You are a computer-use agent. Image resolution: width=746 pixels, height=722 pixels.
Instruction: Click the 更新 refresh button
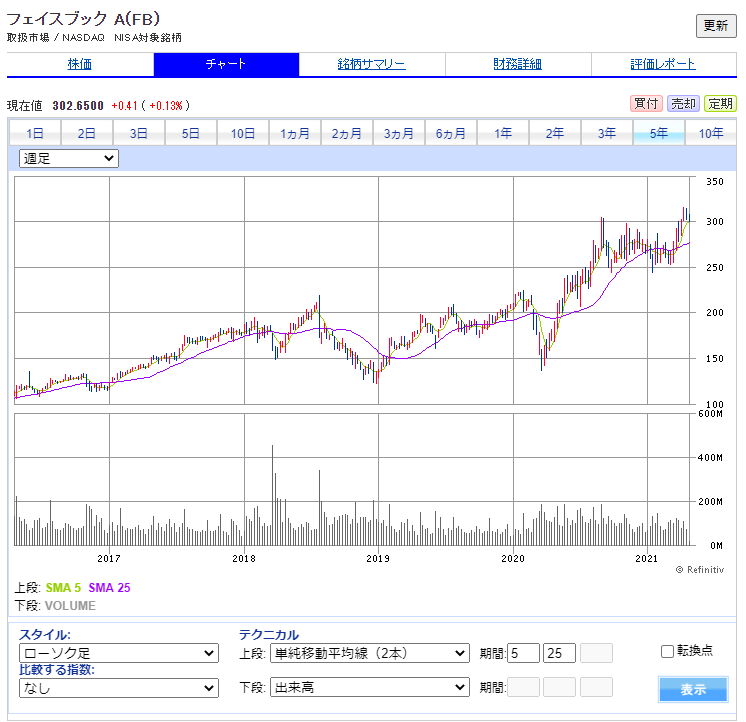pos(716,25)
